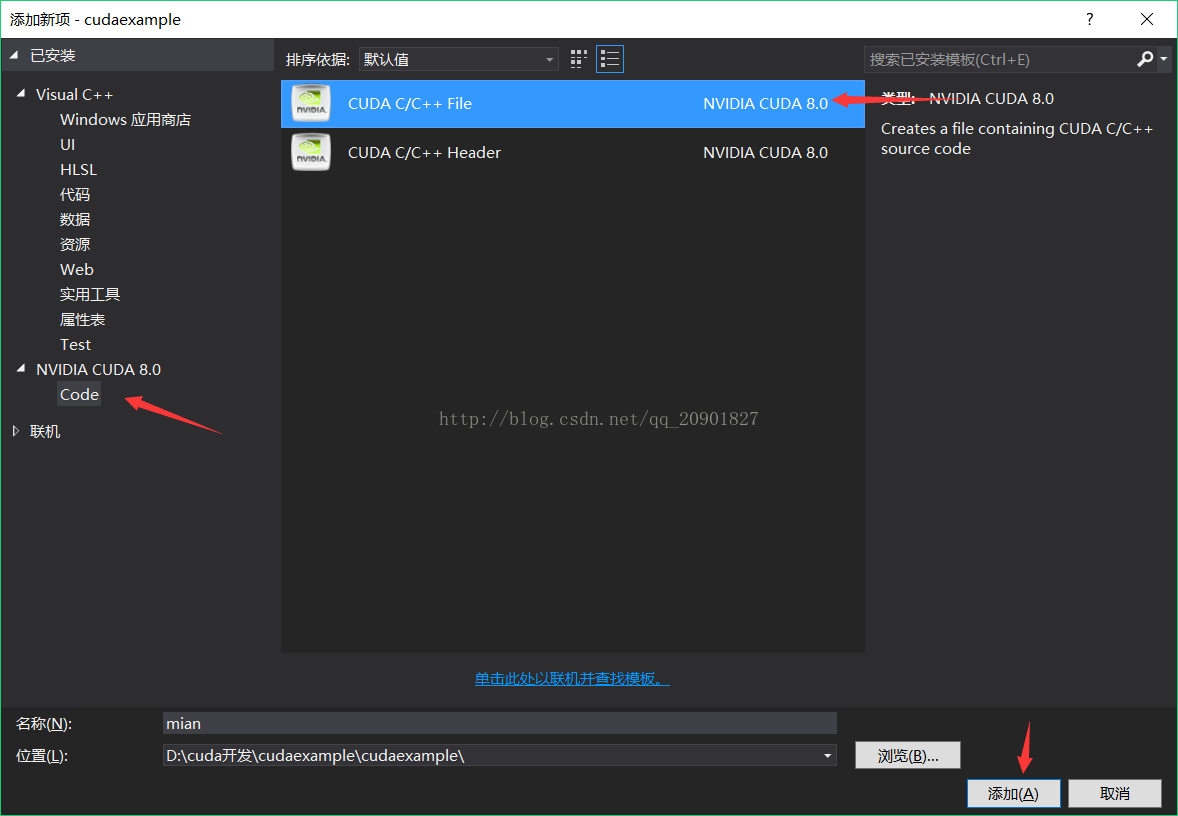Select the 实用工具 category
This screenshot has height=816, width=1178.
point(90,295)
